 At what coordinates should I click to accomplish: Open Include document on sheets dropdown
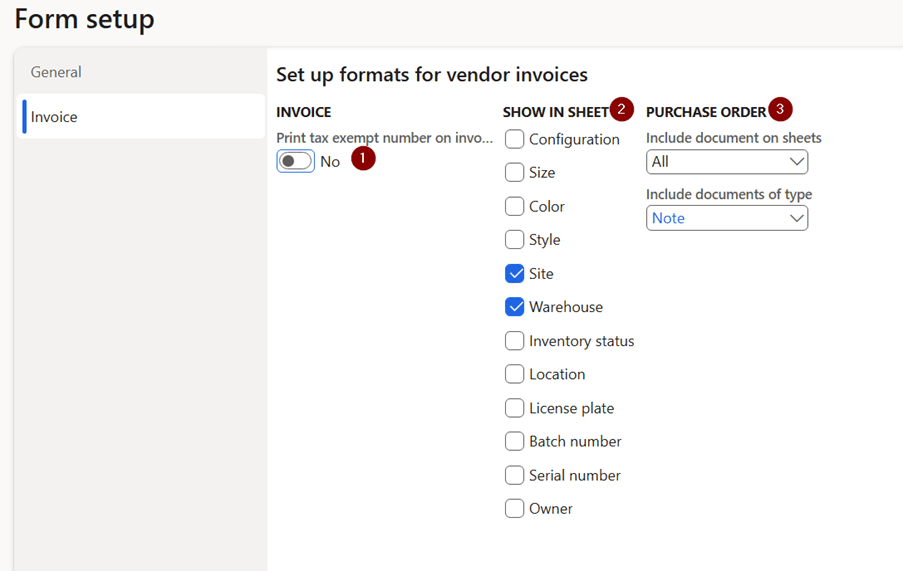[x=727, y=162]
